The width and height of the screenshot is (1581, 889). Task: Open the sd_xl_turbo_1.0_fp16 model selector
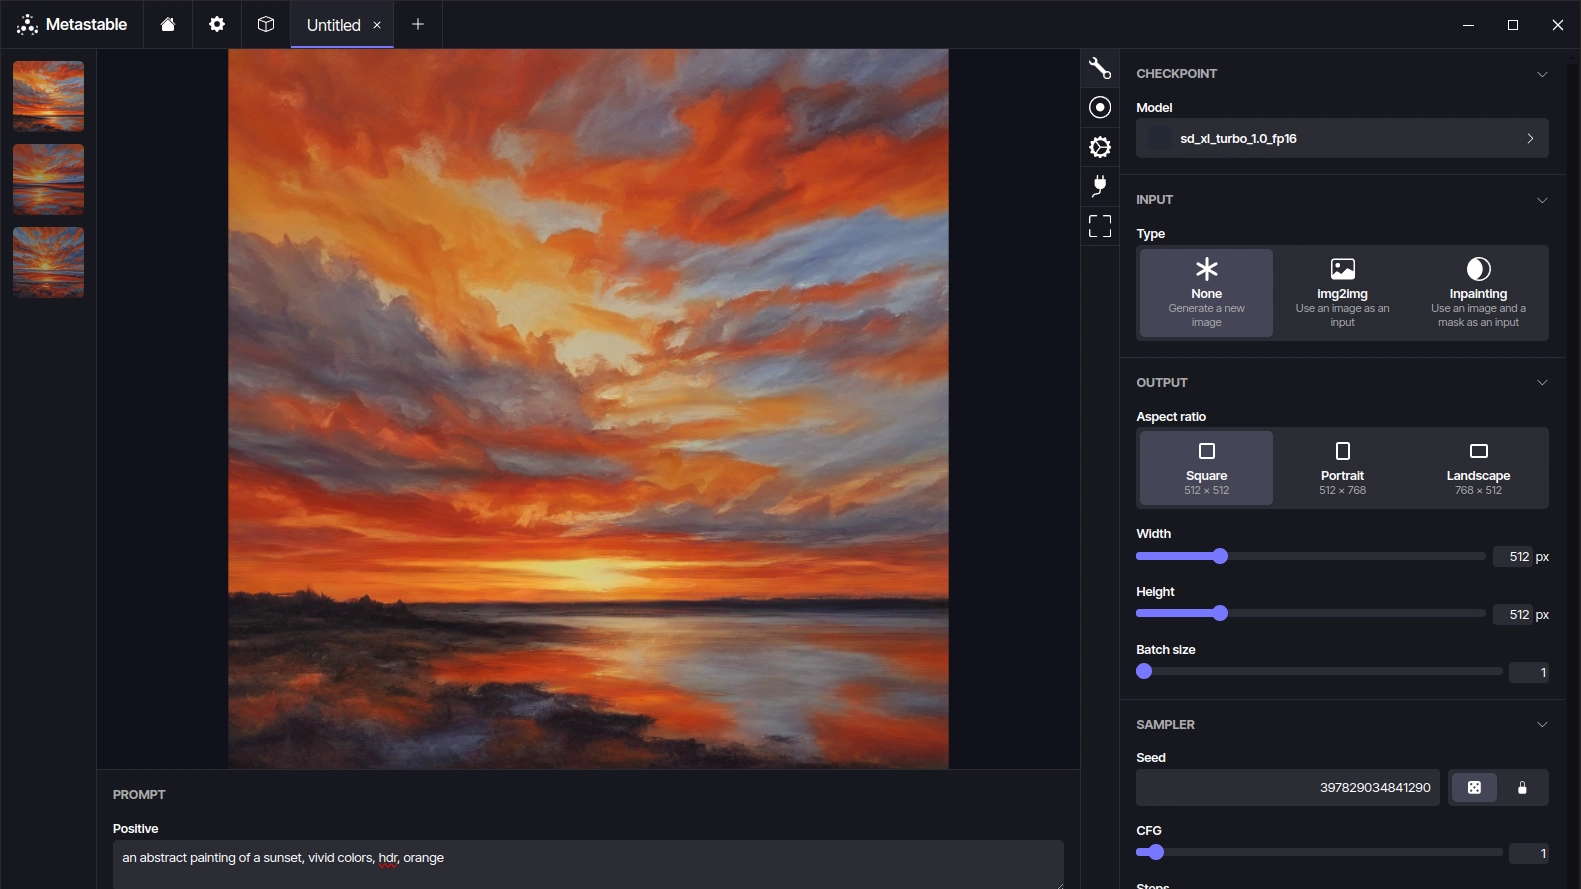(1342, 138)
